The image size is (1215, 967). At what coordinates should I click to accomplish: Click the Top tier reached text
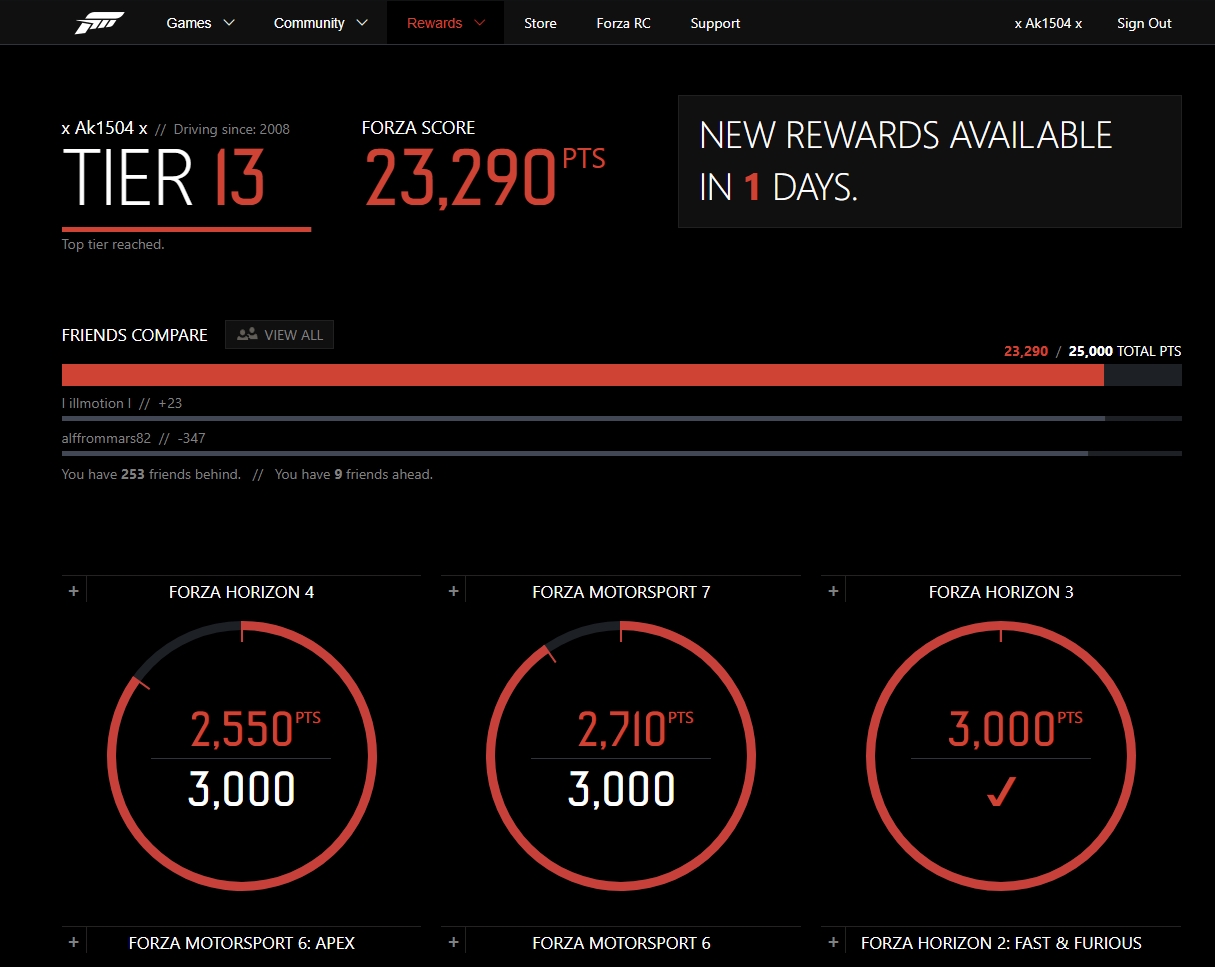point(113,244)
